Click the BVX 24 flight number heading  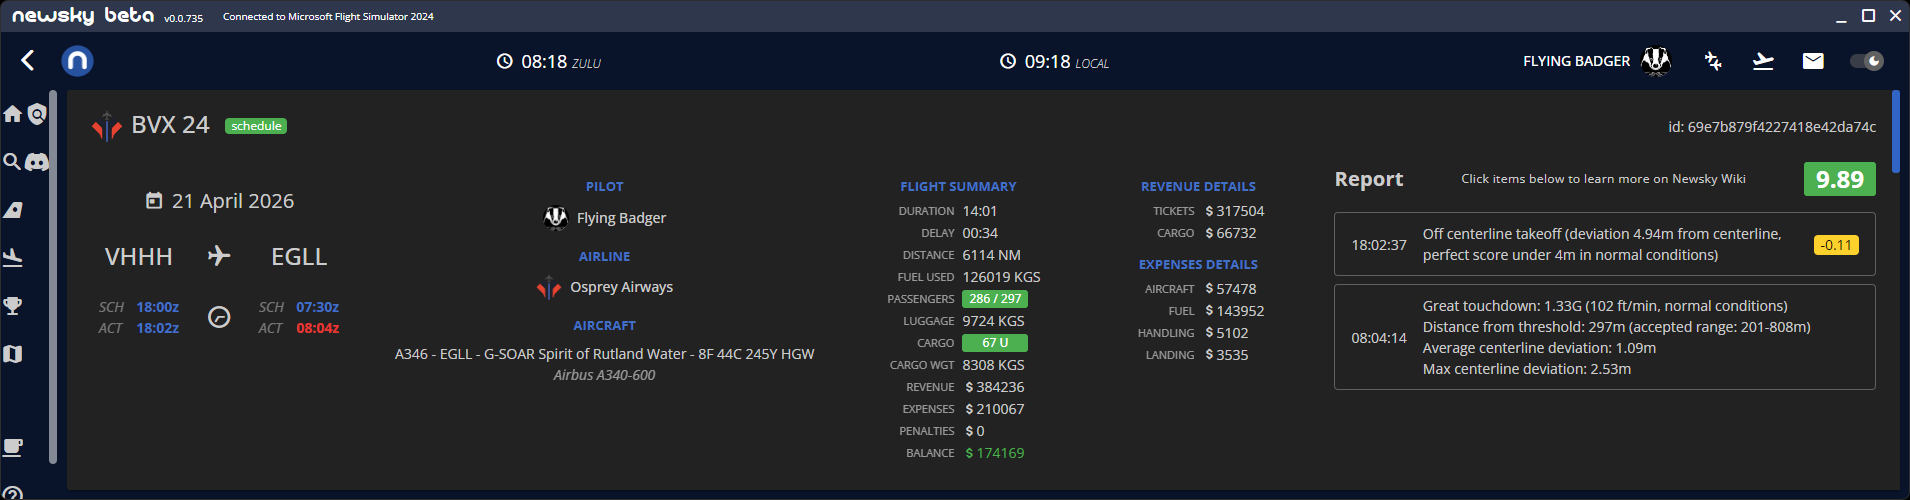pos(171,125)
